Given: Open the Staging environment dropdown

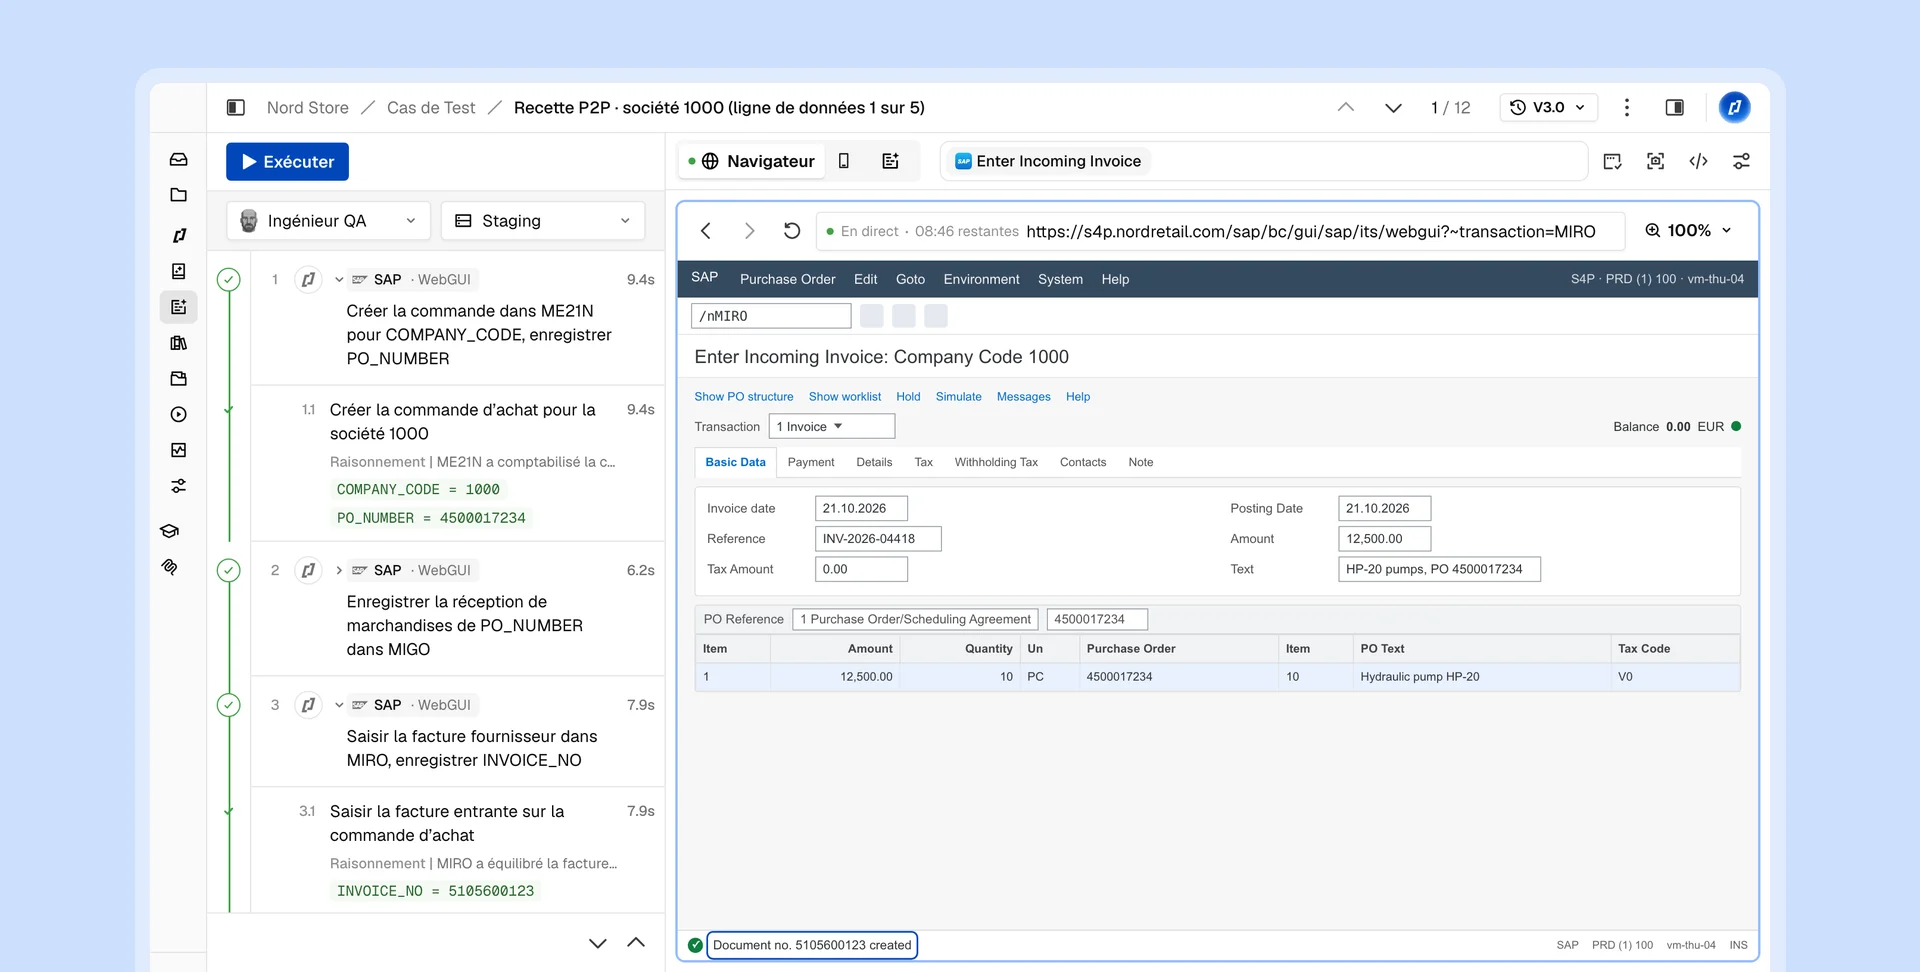Looking at the screenshot, I should (x=543, y=221).
